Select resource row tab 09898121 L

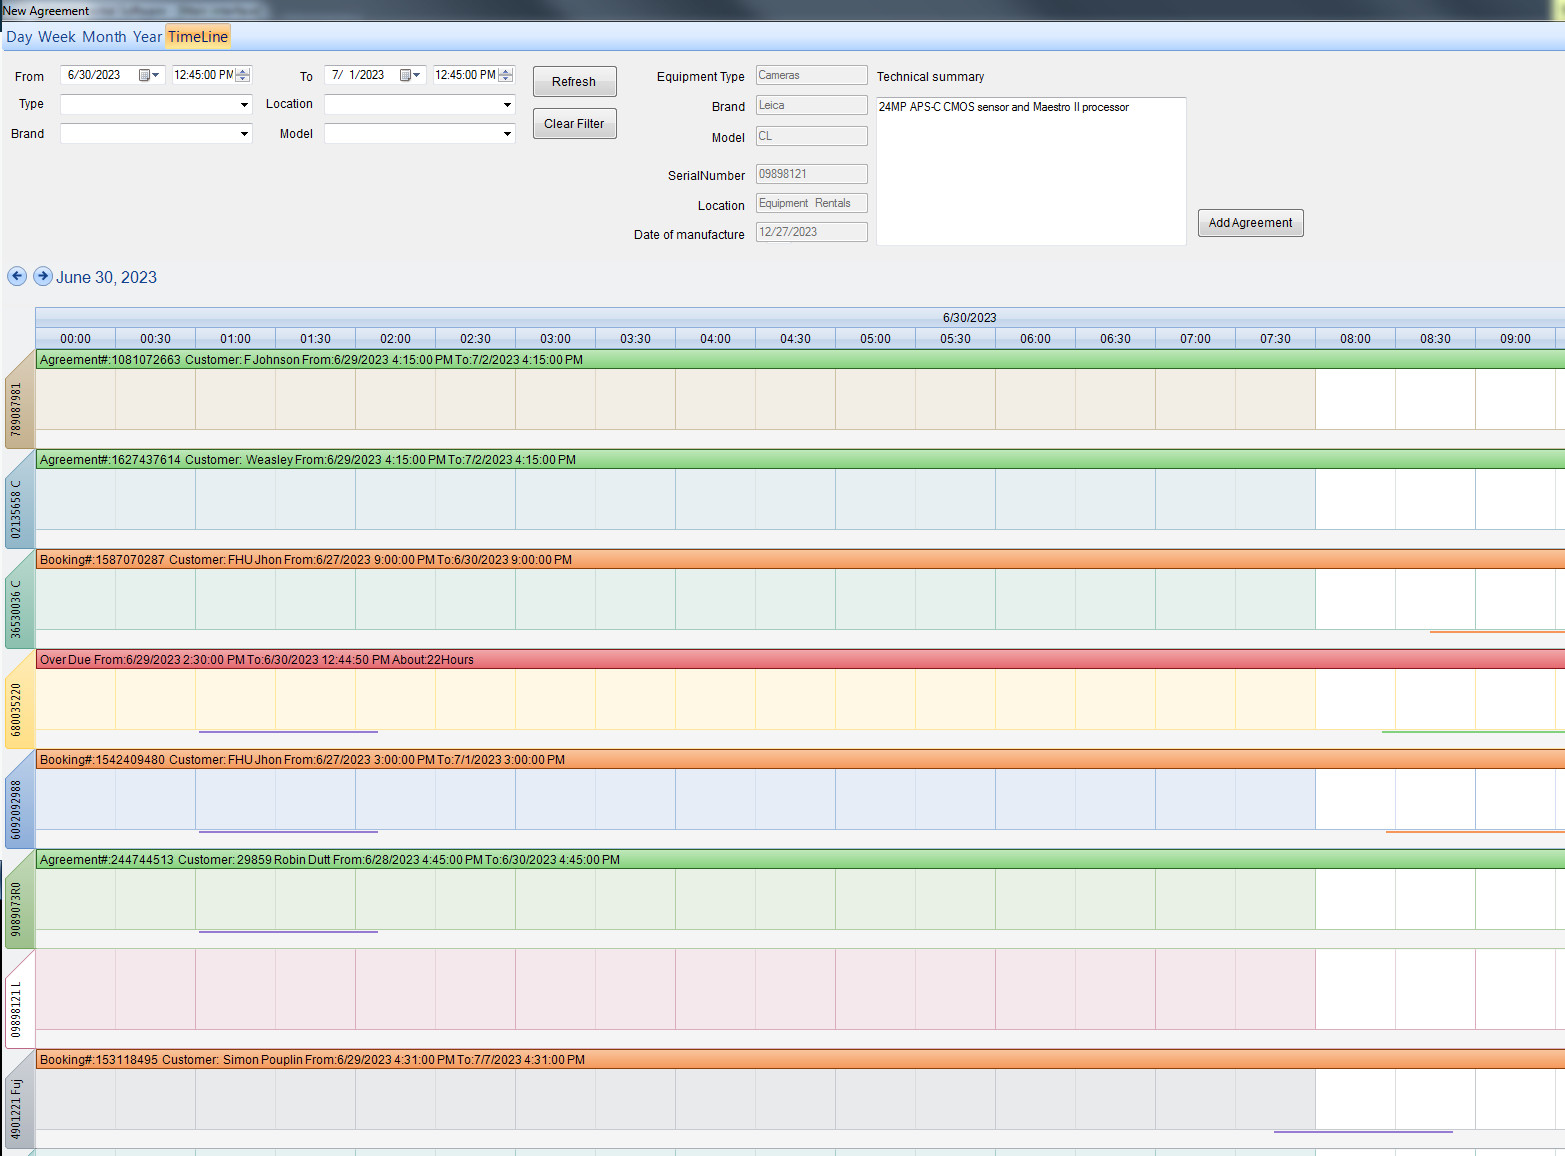pyautogui.click(x=18, y=1000)
